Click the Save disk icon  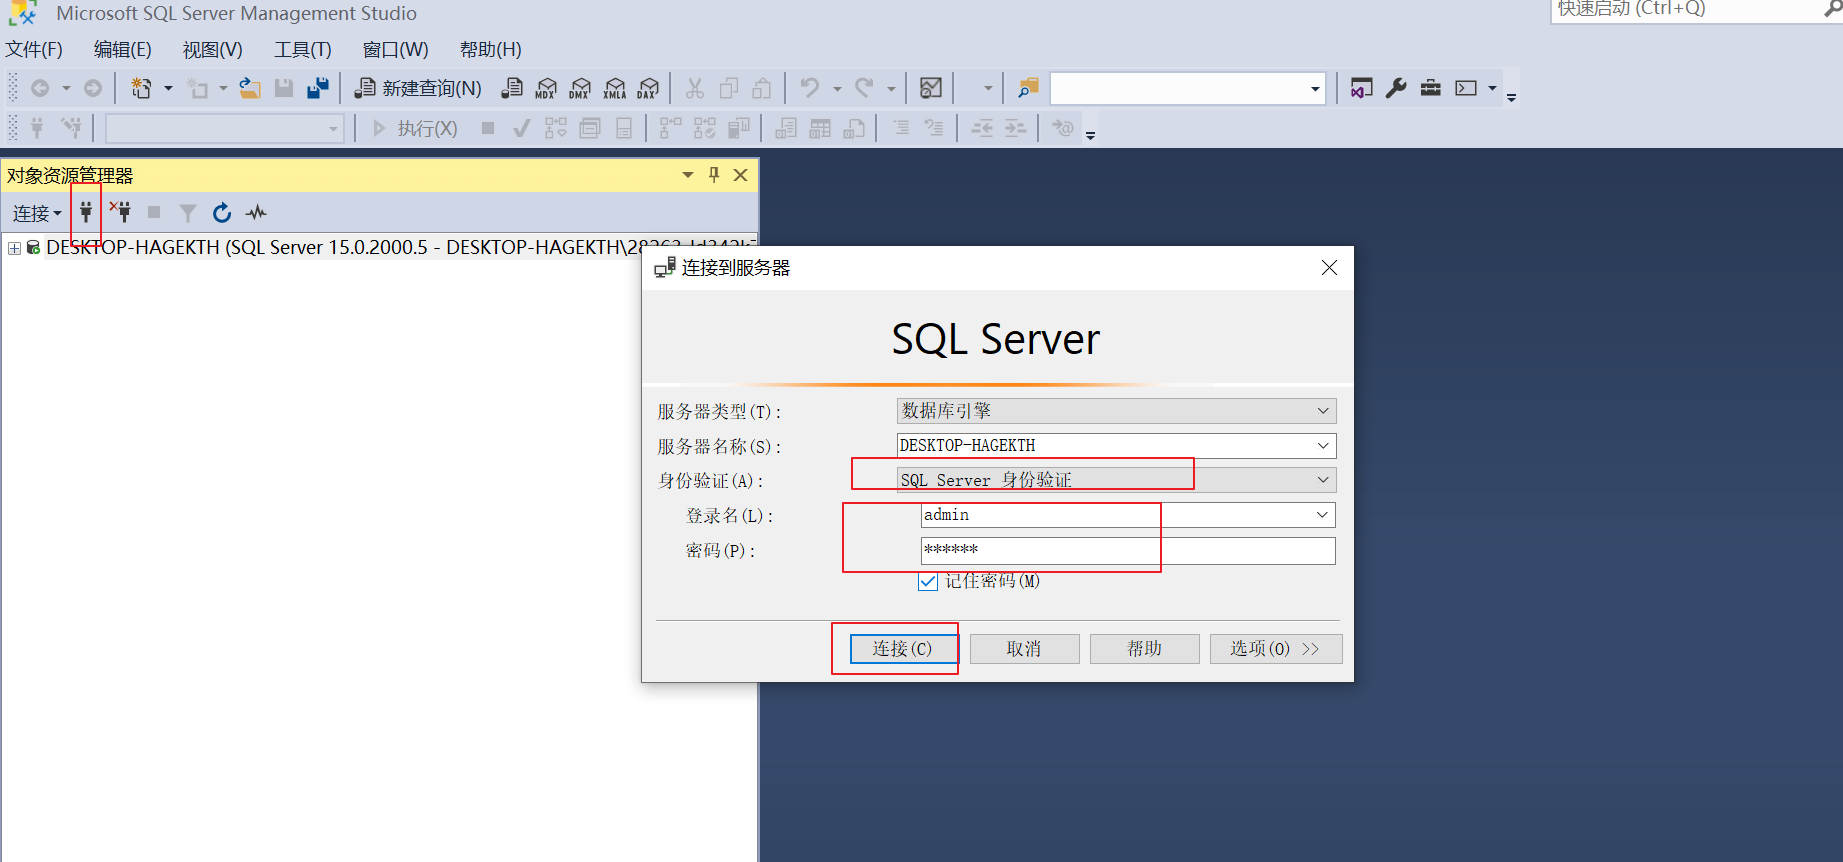(284, 89)
